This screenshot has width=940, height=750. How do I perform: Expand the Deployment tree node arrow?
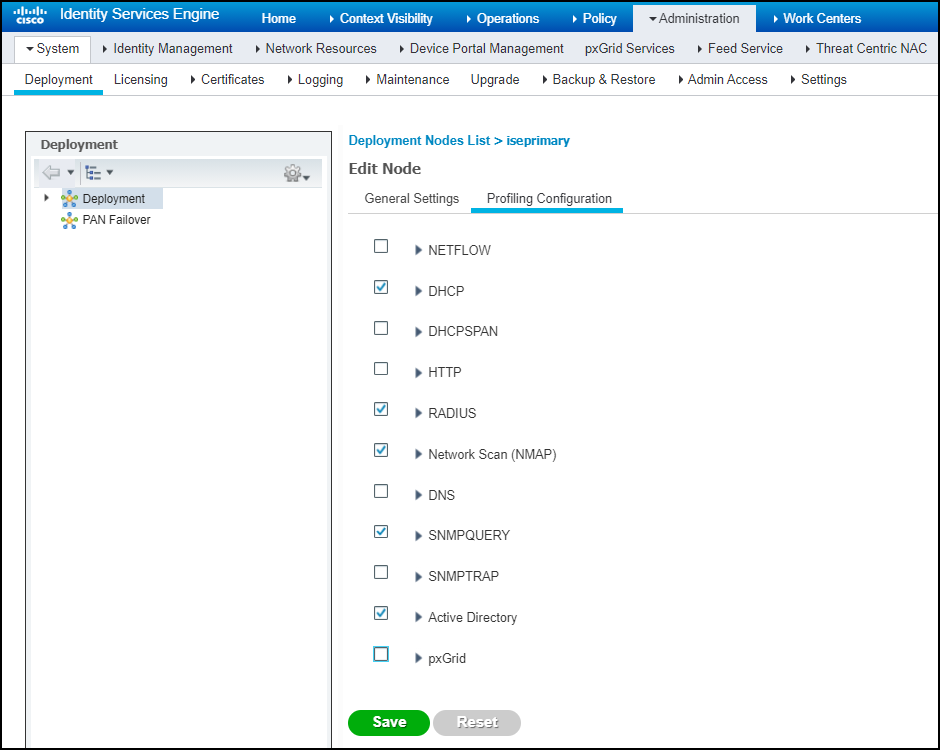(46, 198)
